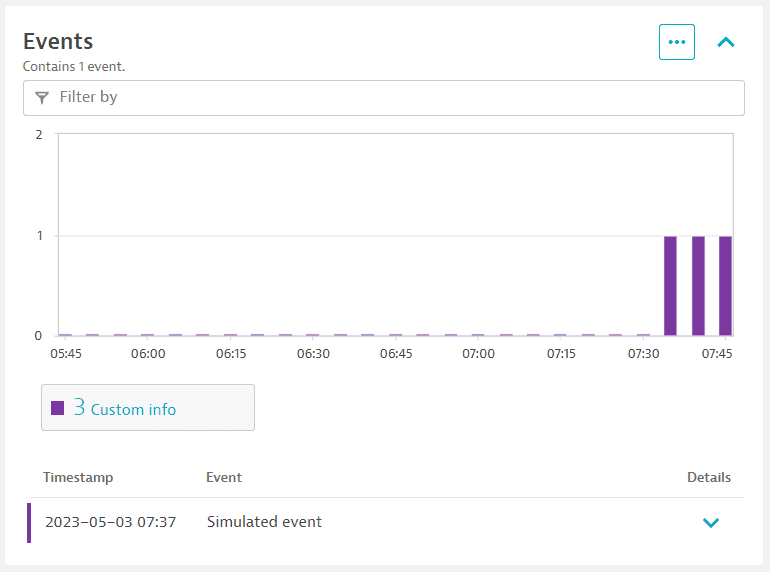Select the Simulated event entry text
770x572 pixels.
coord(264,522)
